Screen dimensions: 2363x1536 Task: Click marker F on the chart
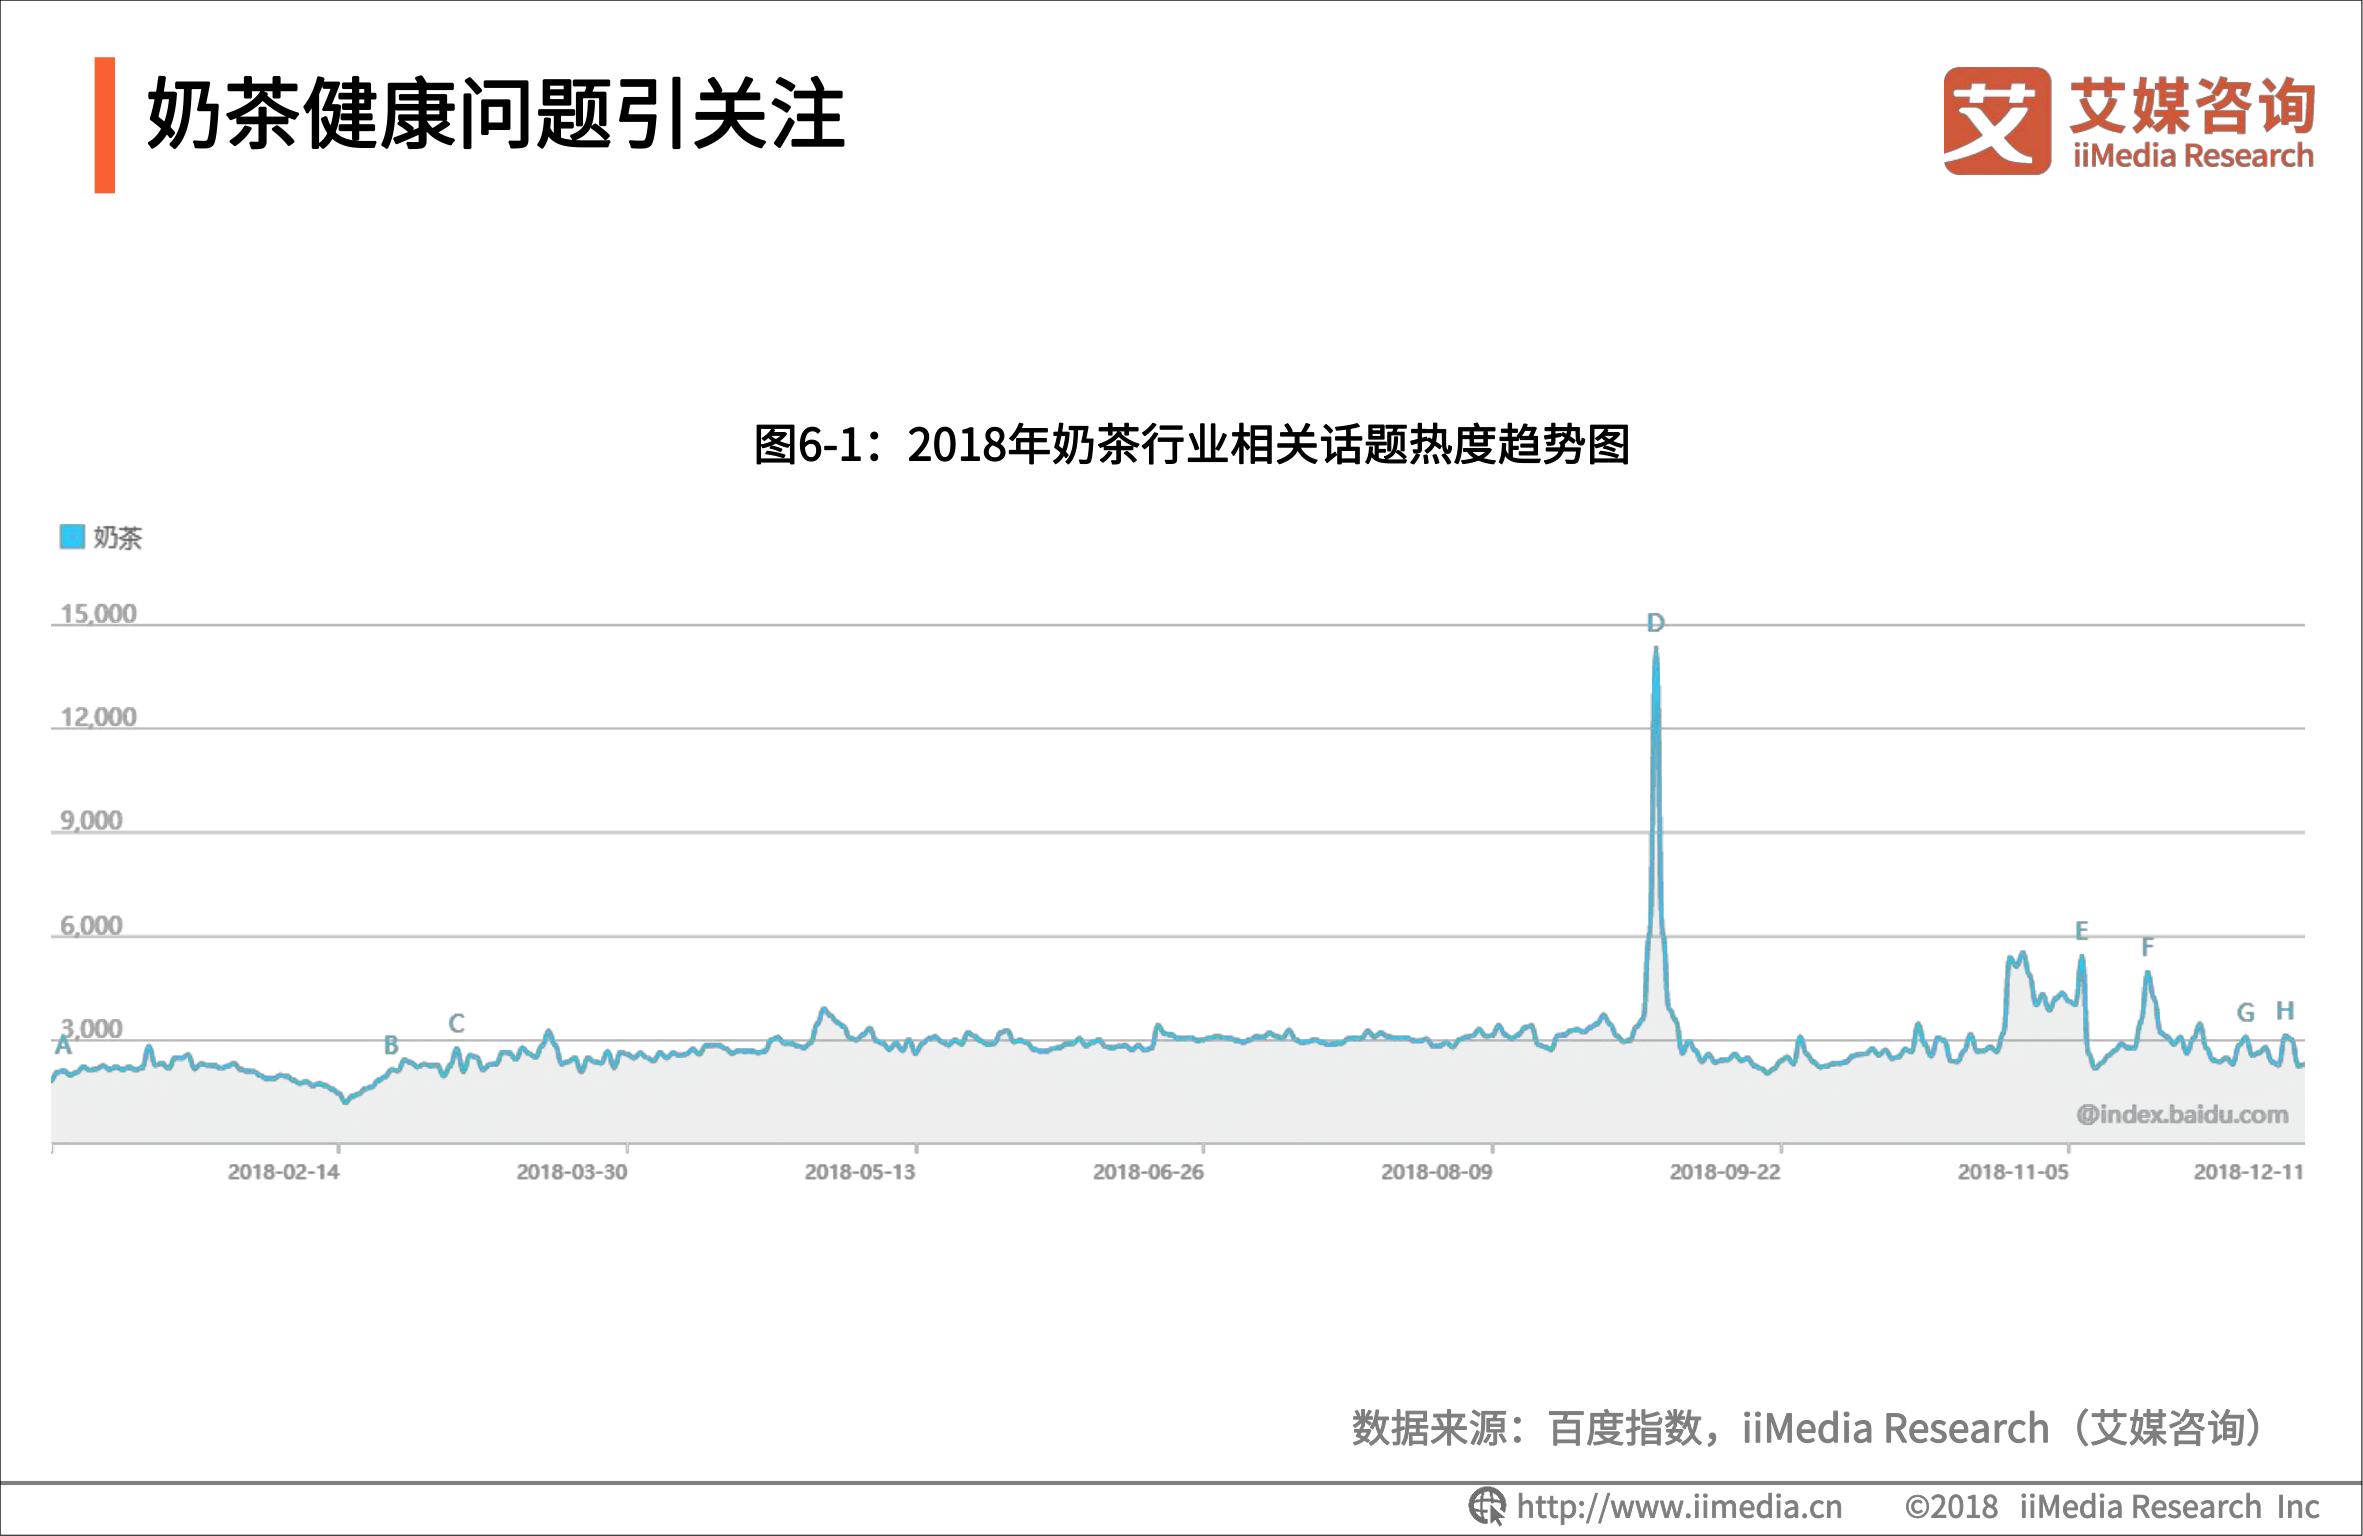[x=2146, y=947]
